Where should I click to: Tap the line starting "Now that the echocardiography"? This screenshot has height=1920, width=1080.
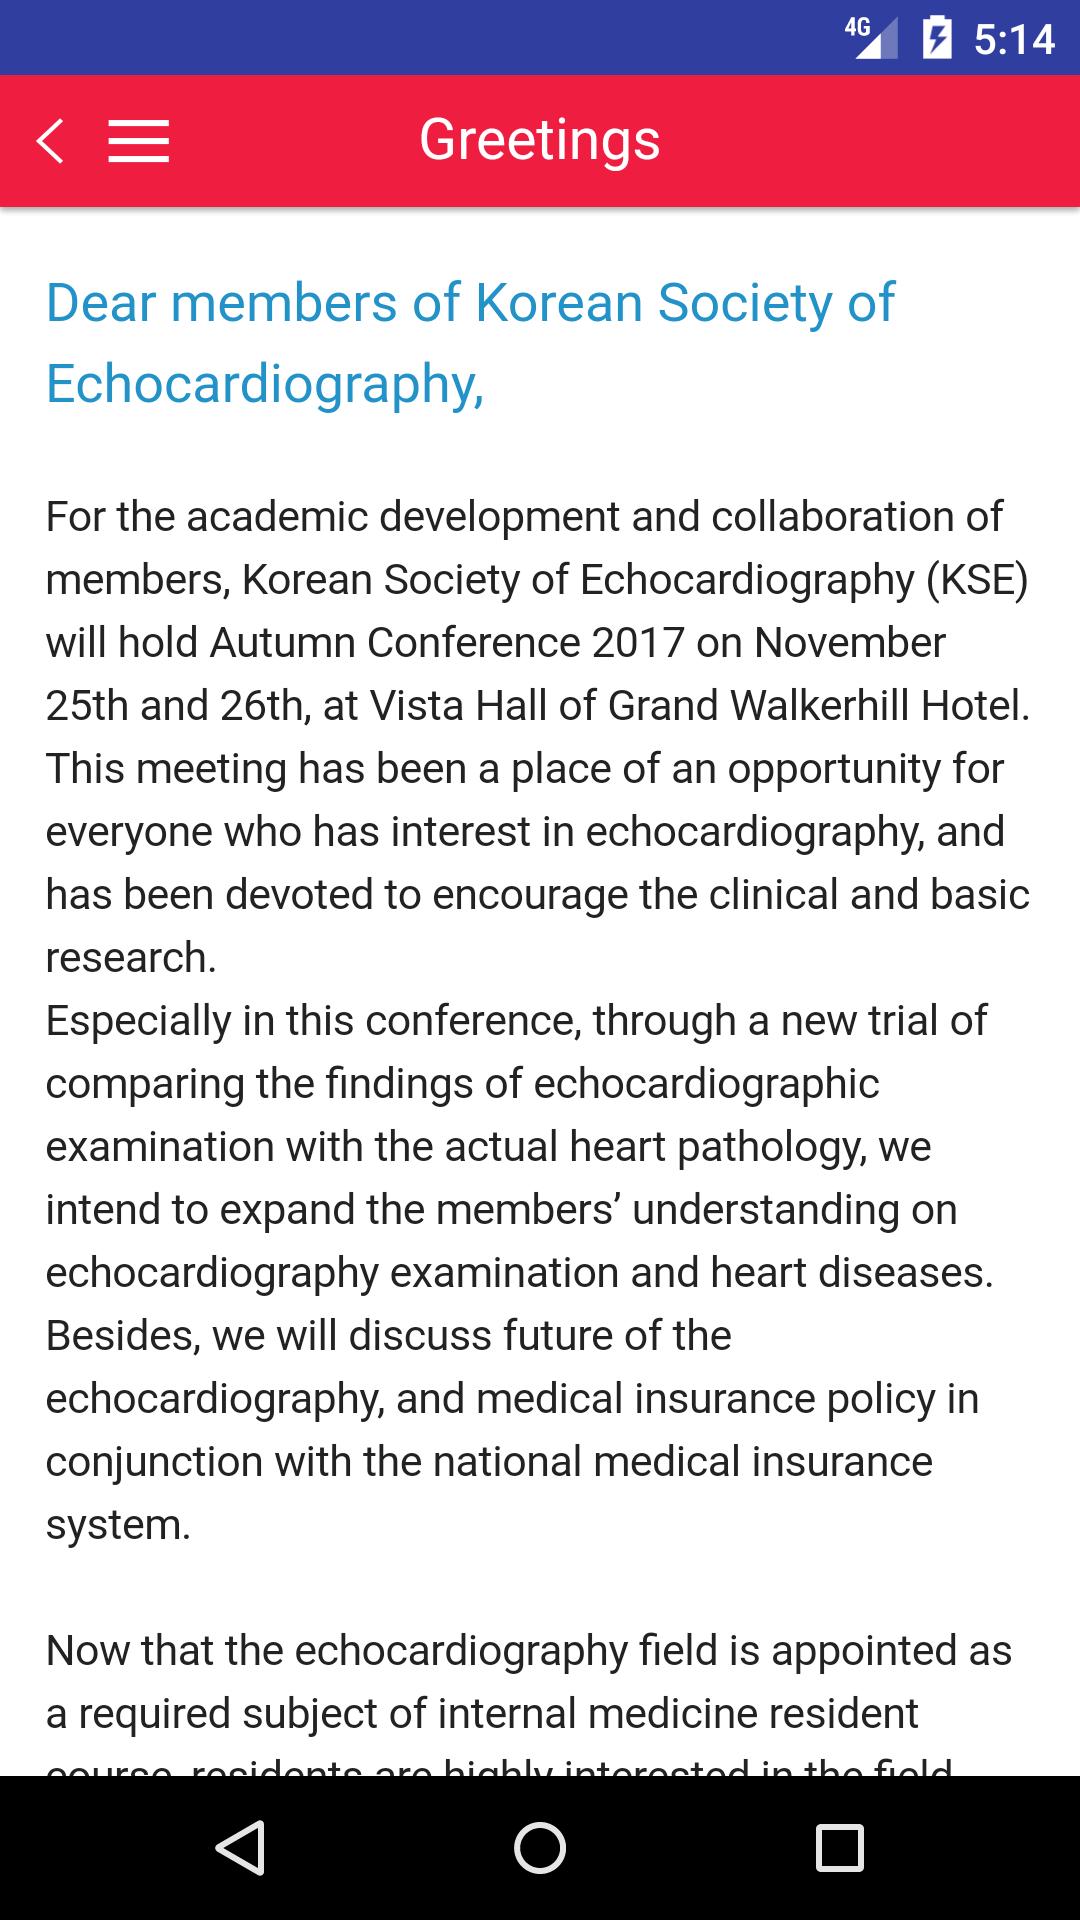coord(528,1651)
